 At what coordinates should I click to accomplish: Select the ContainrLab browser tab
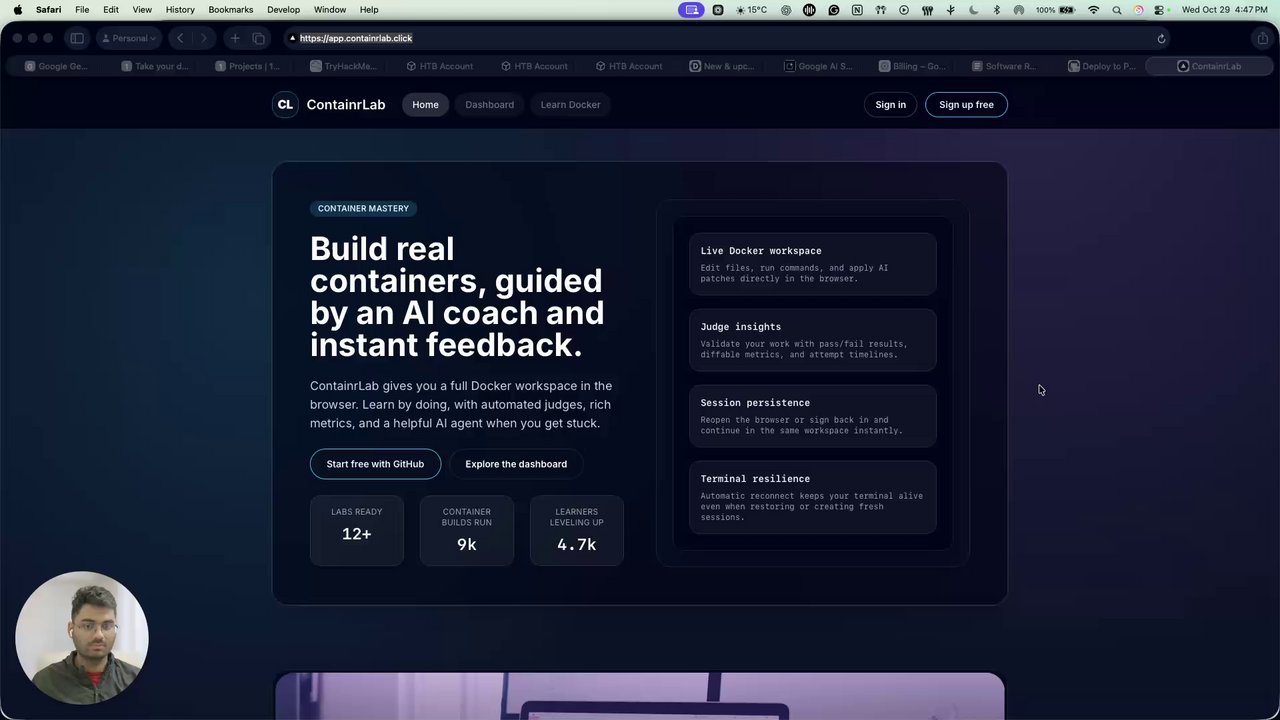(1209, 66)
